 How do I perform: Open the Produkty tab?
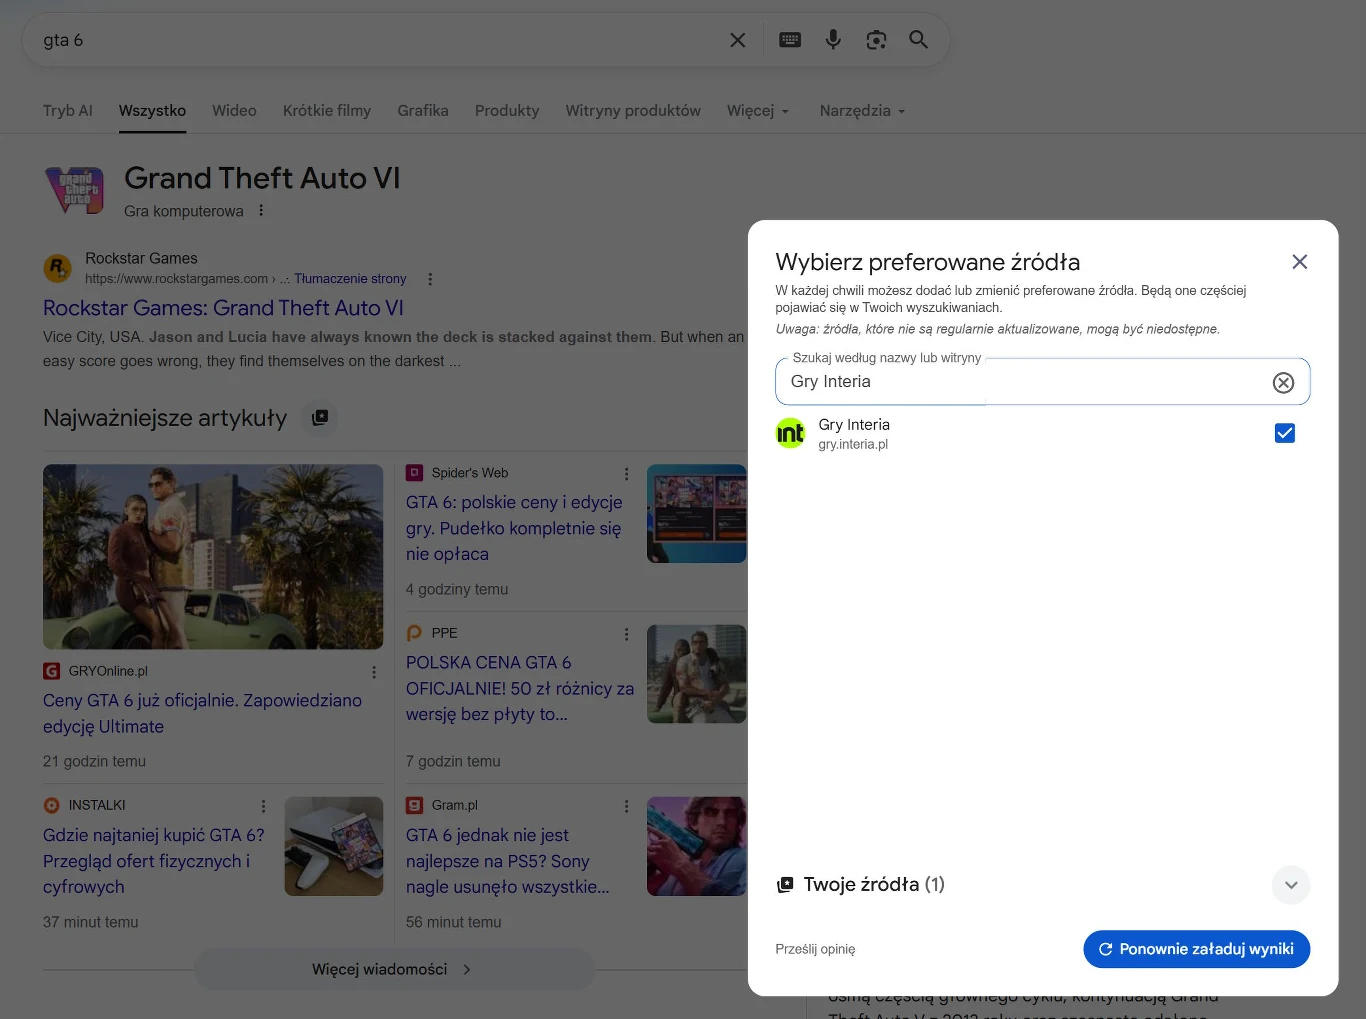coord(507,111)
